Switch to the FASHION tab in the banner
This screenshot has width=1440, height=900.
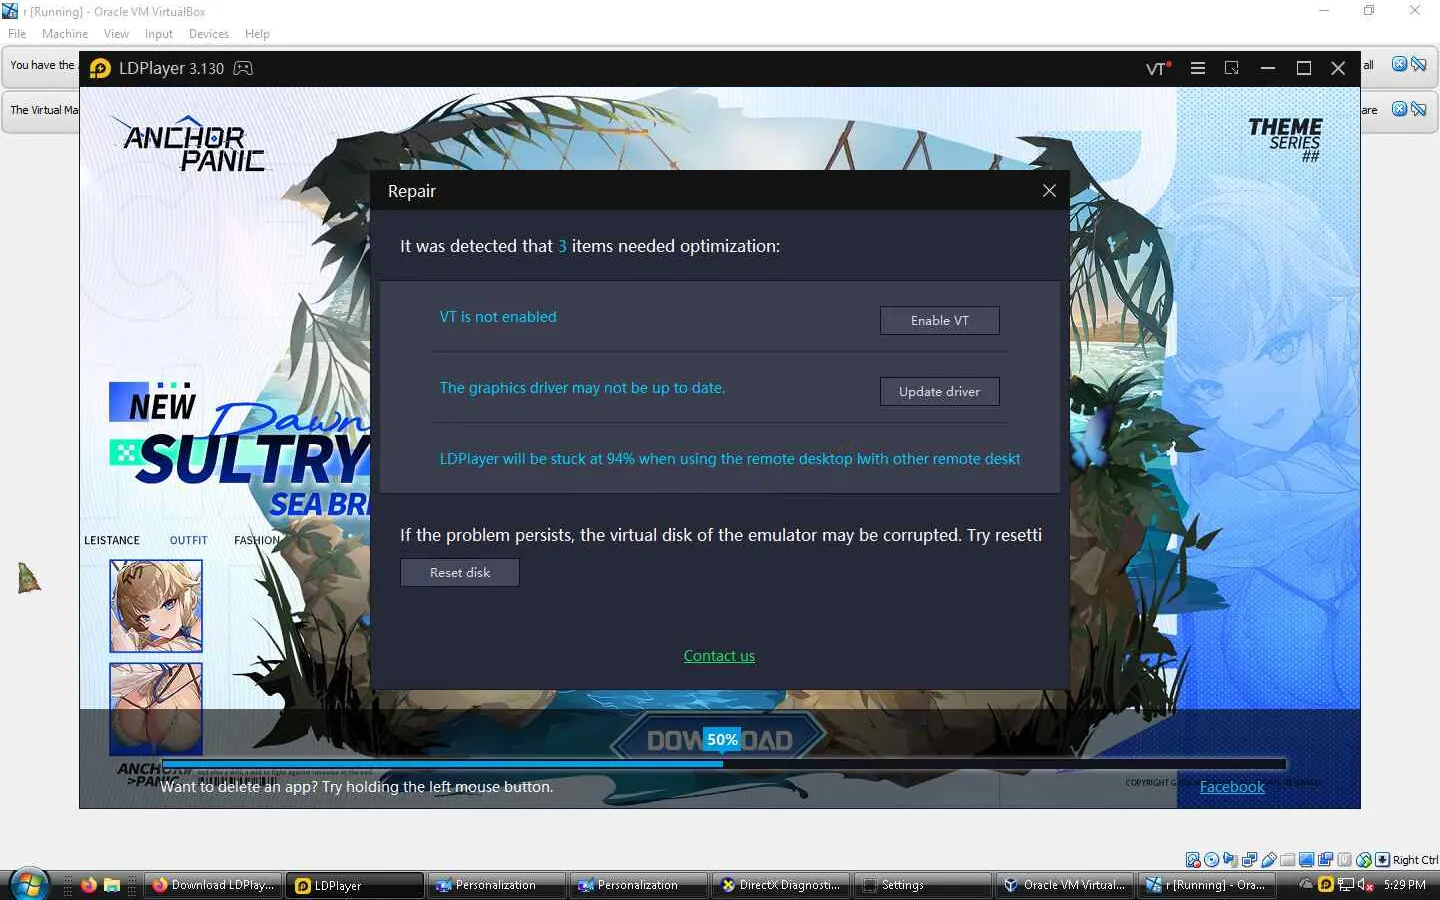(x=257, y=540)
